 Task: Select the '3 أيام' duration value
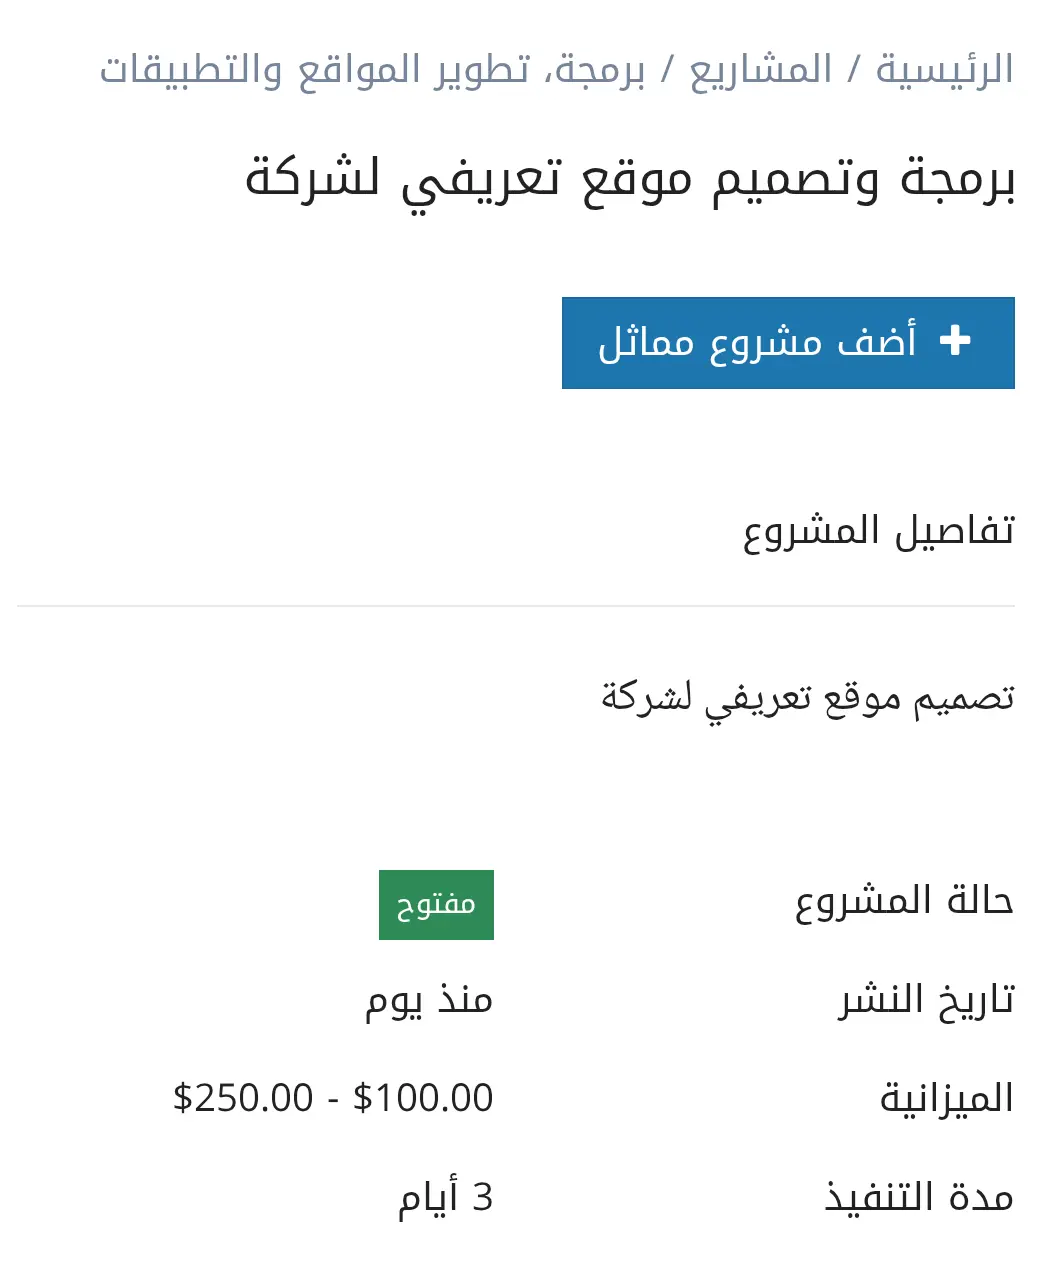click(x=446, y=1197)
